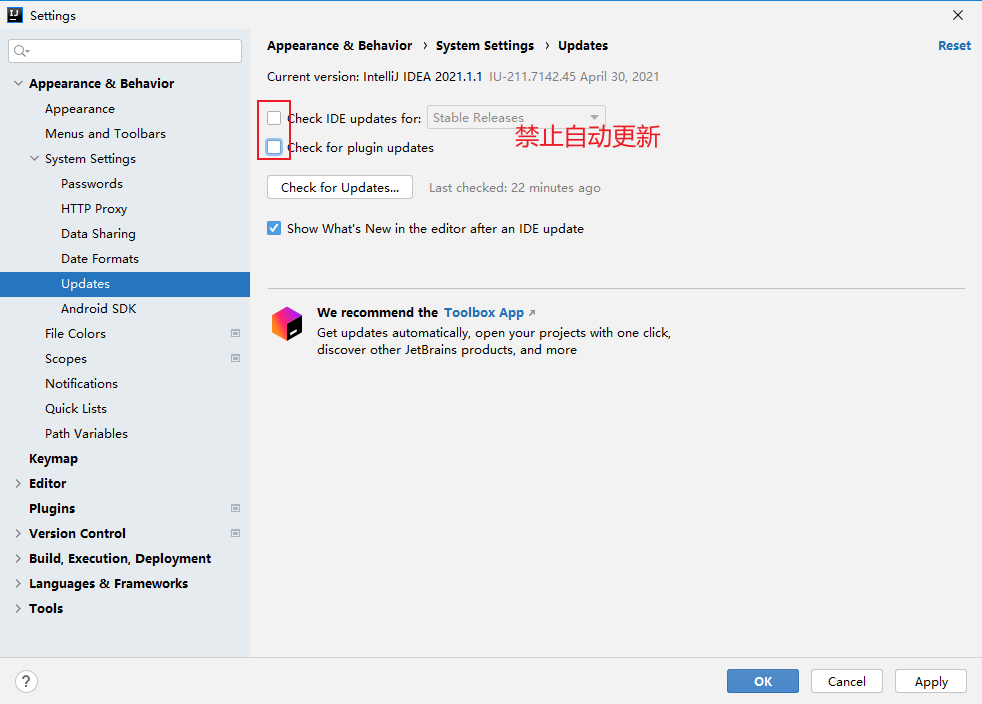This screenshot has height=704, width=982.
Task: Expand Build, Execution, Deployment section arrow
Action: [x=18, y=558]
